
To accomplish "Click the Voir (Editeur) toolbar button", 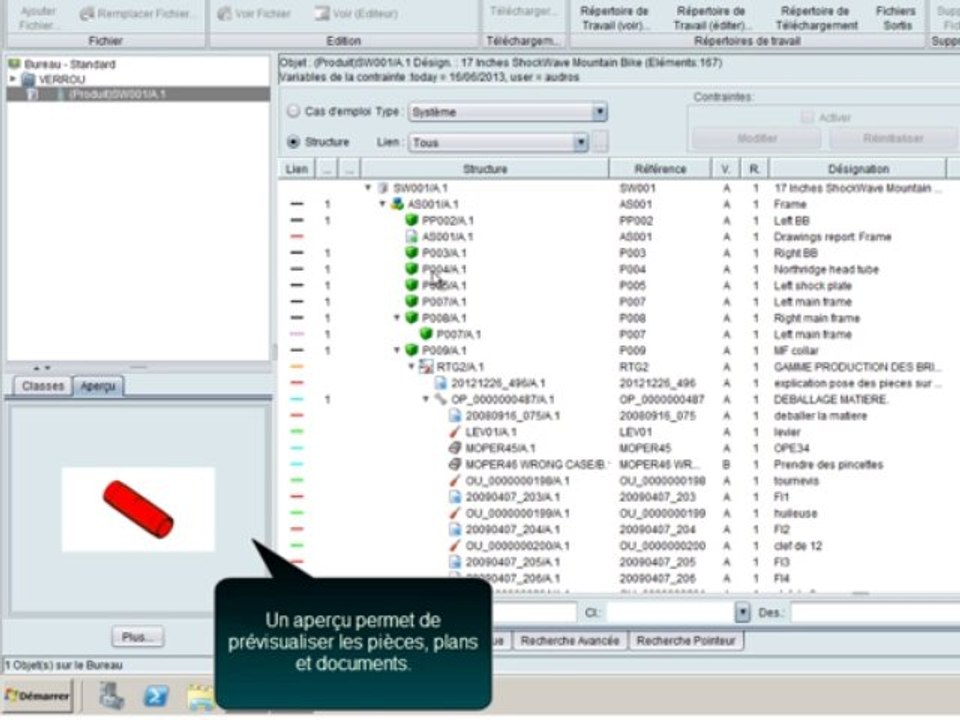I will tap(356, 13).
